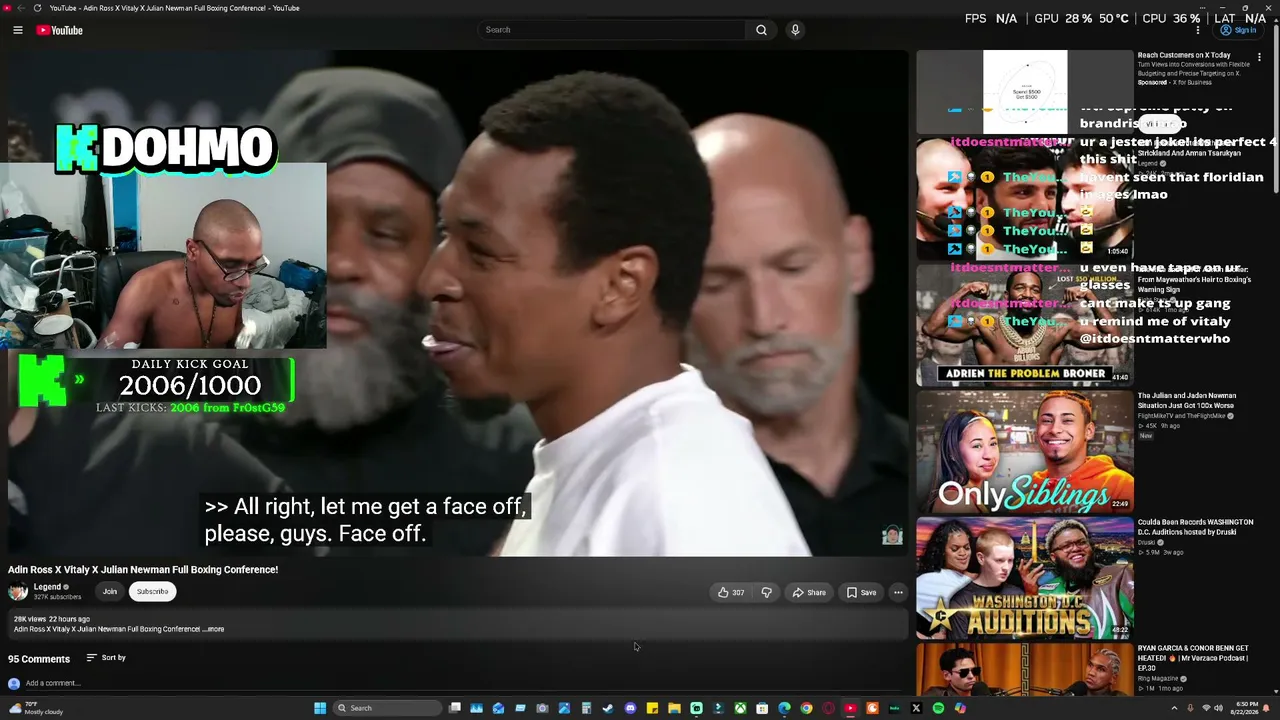This screenshot has width=1280, height=720.
Task: Open the Julian and Jadan Newman Situation title
Action: tap(1186, 401)
